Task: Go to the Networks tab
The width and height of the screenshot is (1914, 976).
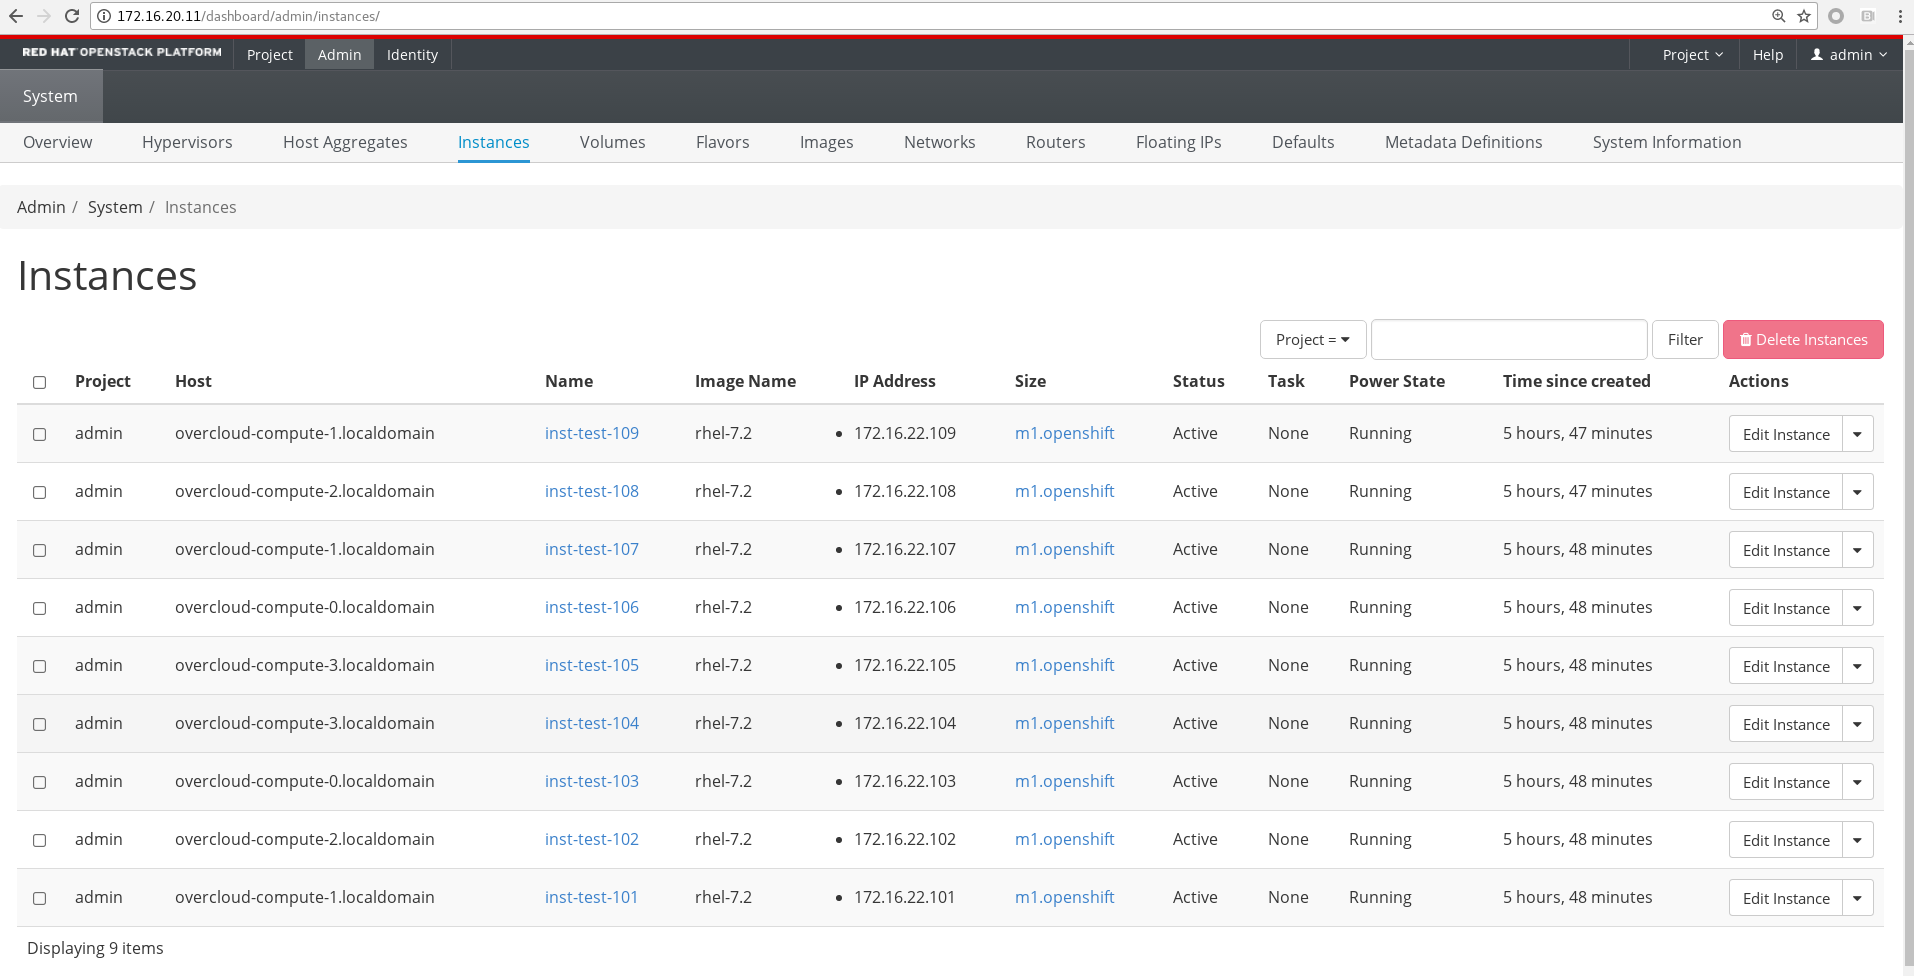Action: click(x=940, y=142)
